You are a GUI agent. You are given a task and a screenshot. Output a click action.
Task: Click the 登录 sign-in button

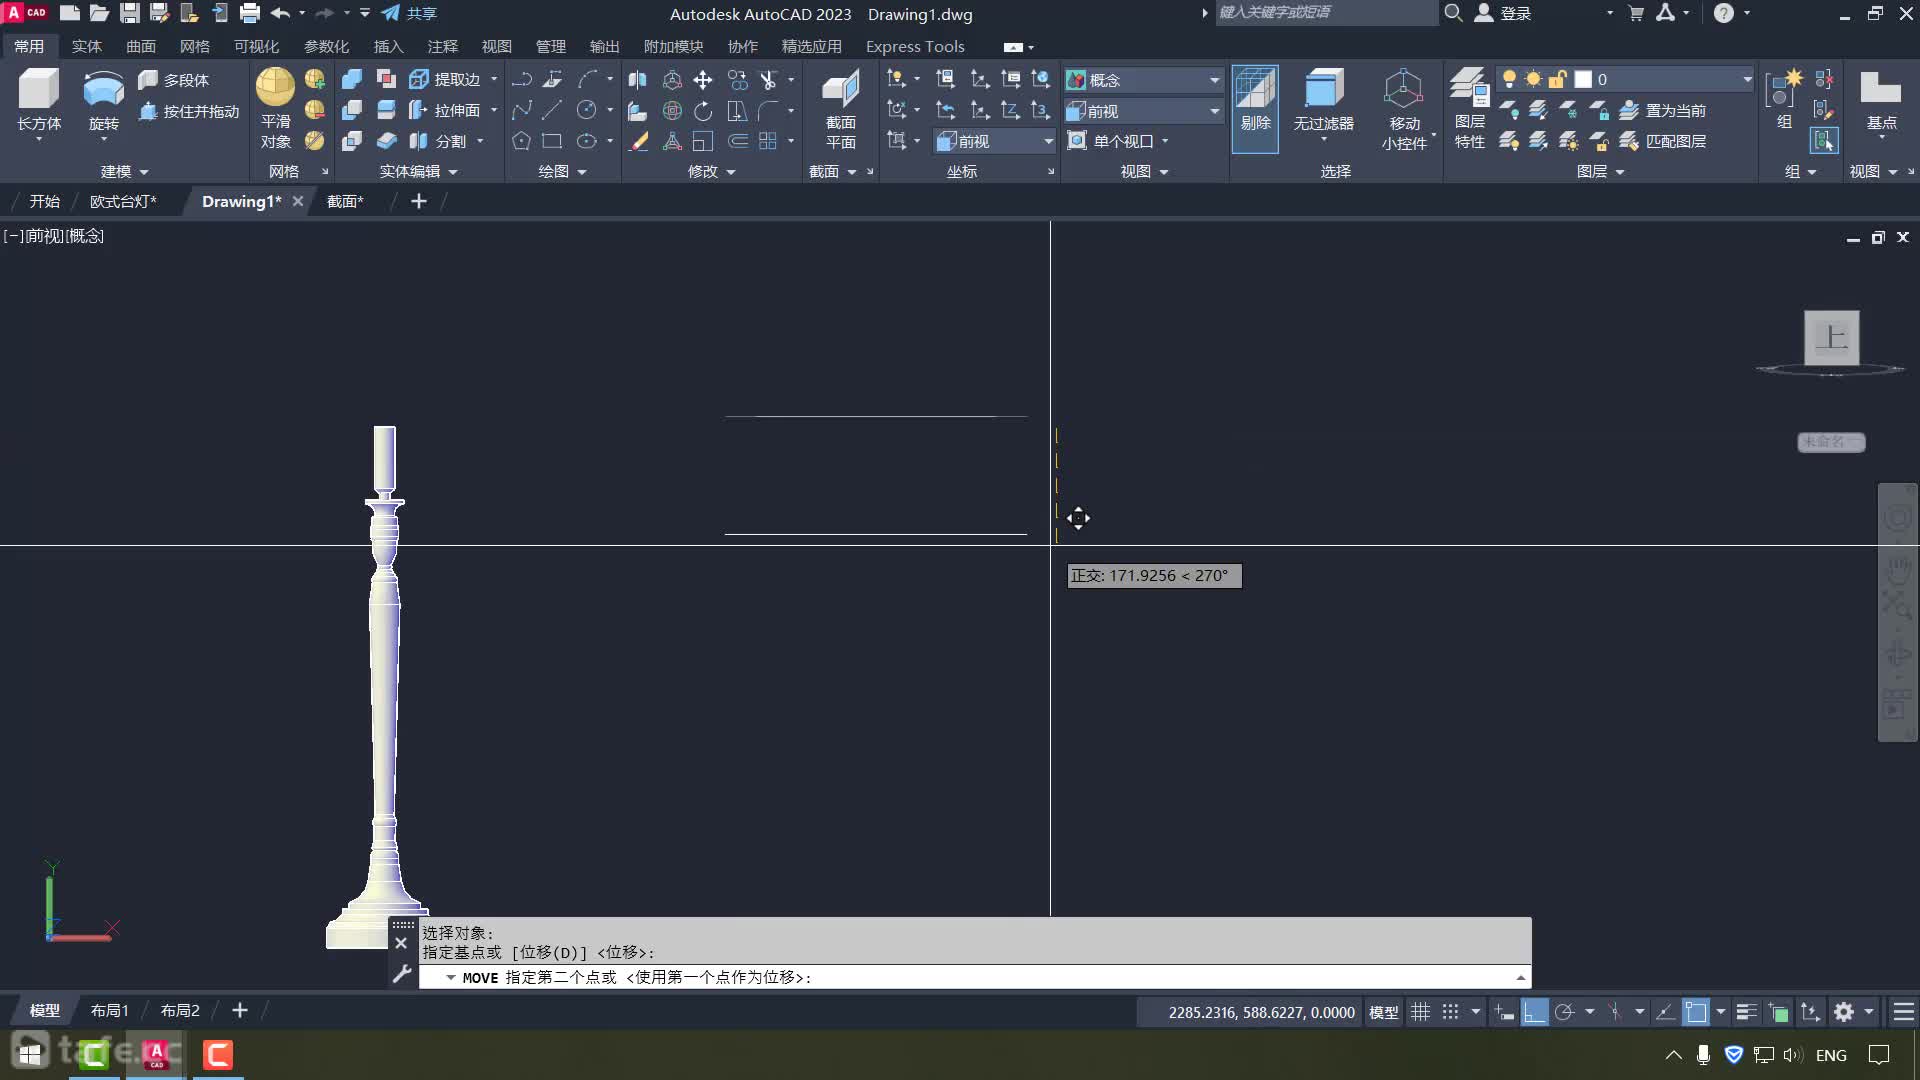pyautogui.click(x=1504, y=13)
